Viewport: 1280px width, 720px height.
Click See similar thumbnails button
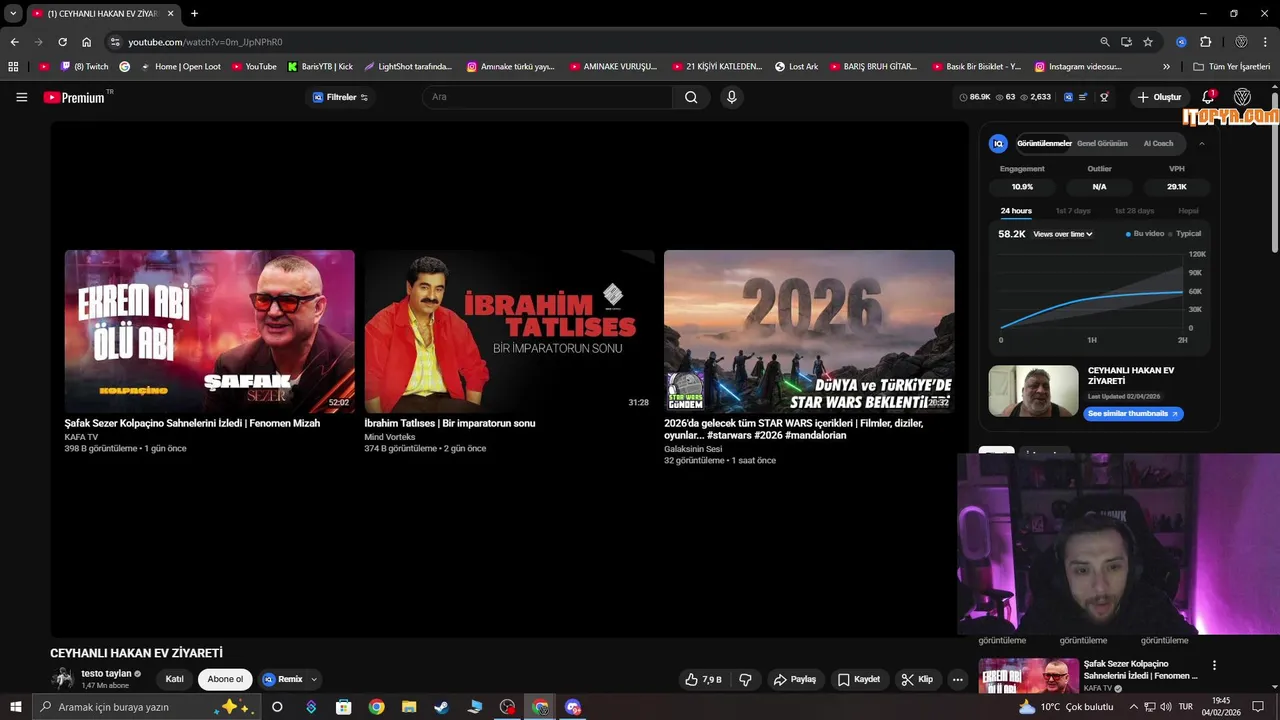click(x=1133, y=413)
